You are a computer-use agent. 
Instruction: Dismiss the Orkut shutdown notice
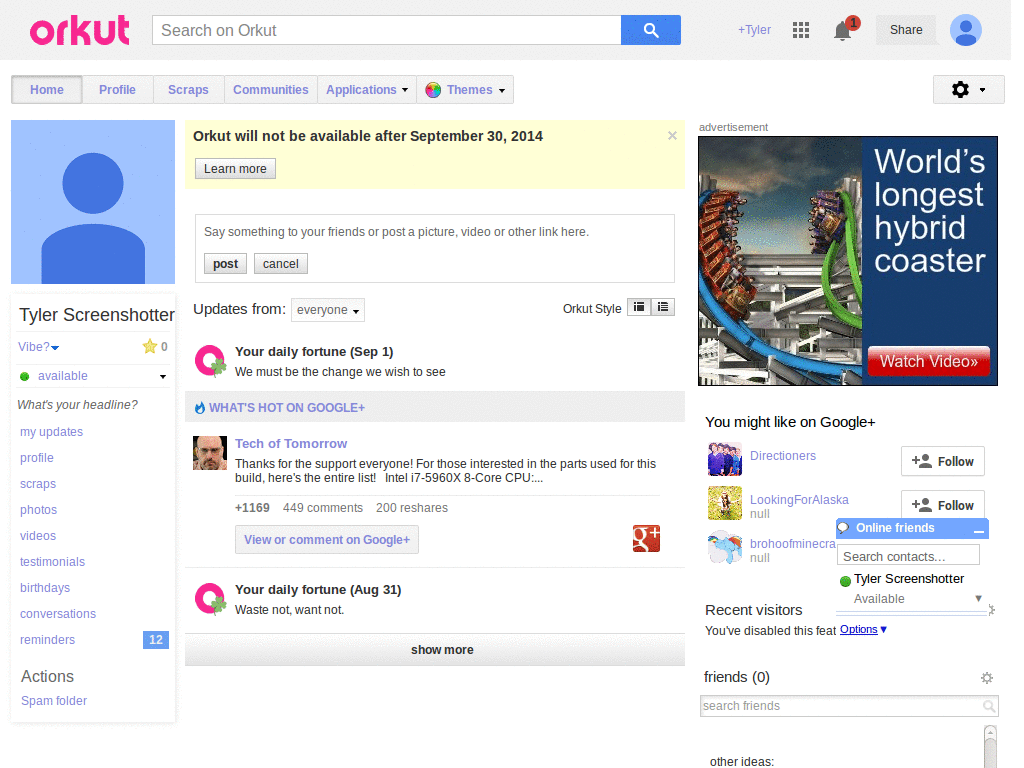pos(672,136)
